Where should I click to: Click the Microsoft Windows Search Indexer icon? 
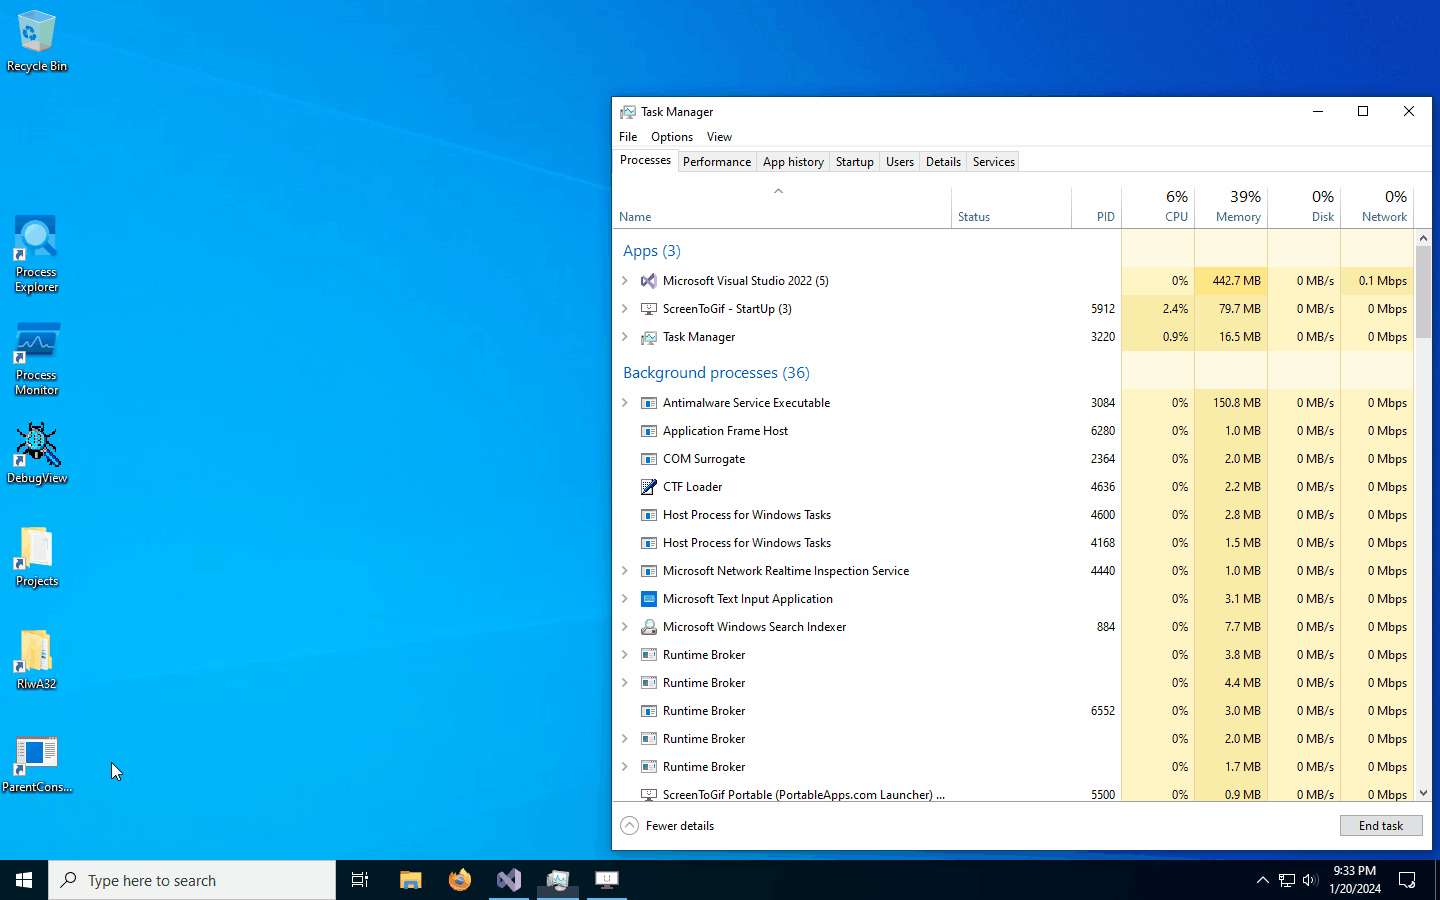pos(649,627)
